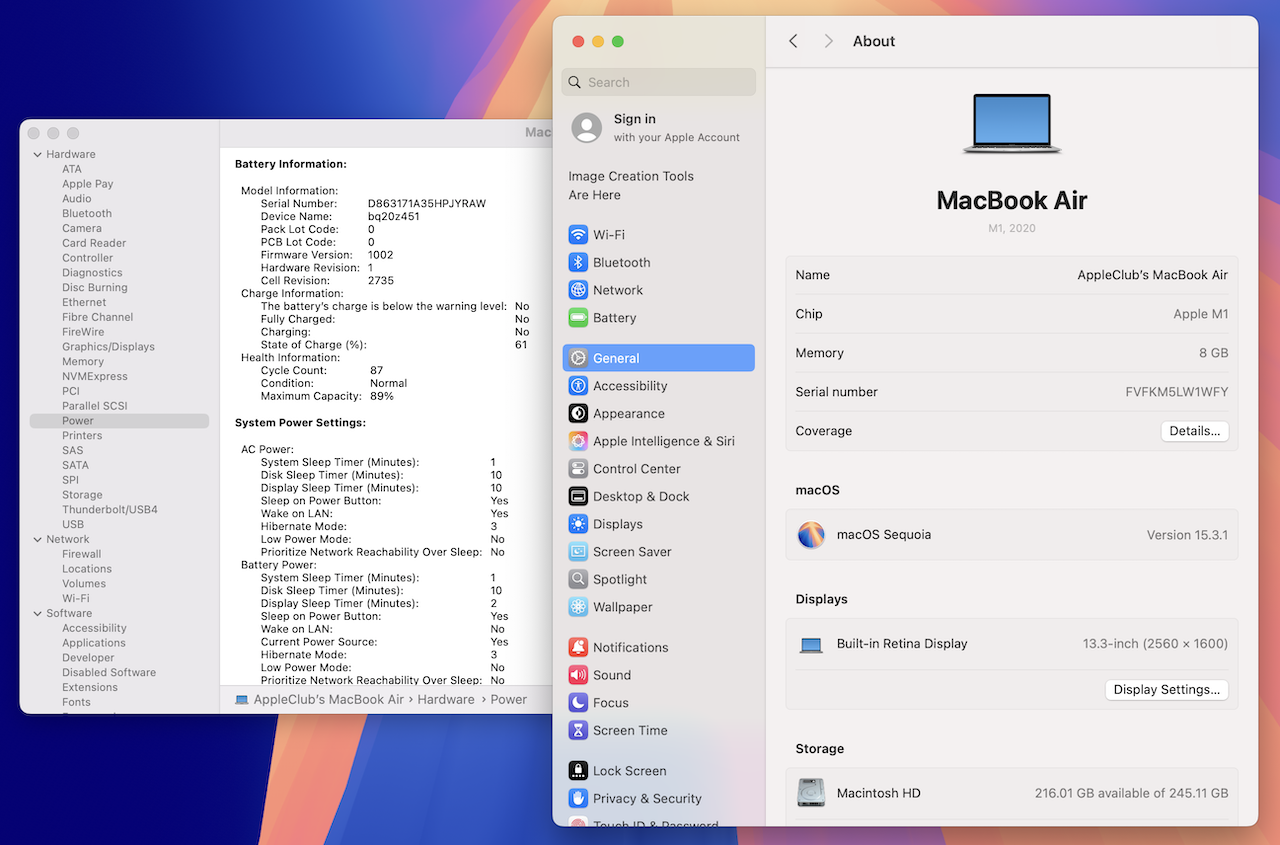Select Applications under Software
Image resolution: width=1280 pixels, height=845 pixels.
pos(94,643)
